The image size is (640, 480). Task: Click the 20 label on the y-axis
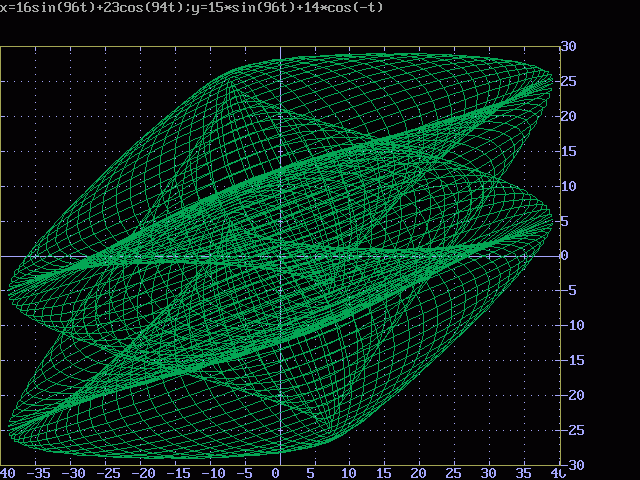568,116
